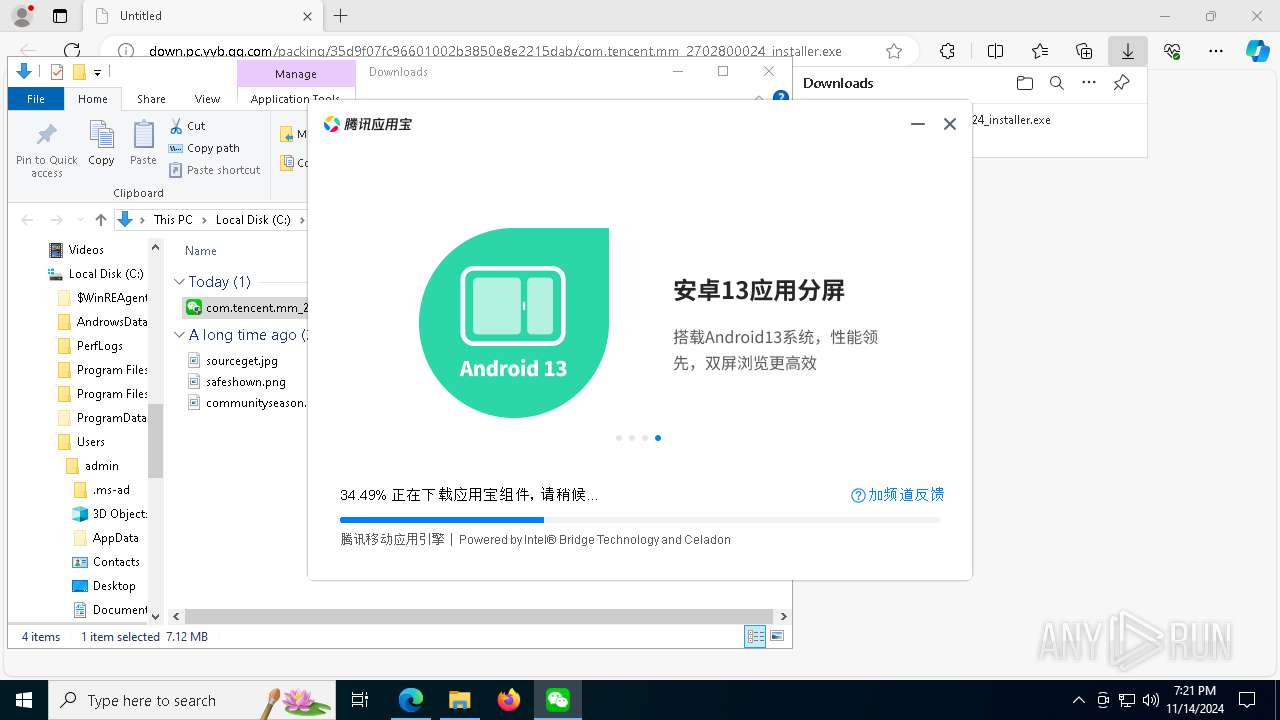Viewport: 1280px width, 720px height.
Task: Minimize the Tencent installer window
Action: (917, 124)
